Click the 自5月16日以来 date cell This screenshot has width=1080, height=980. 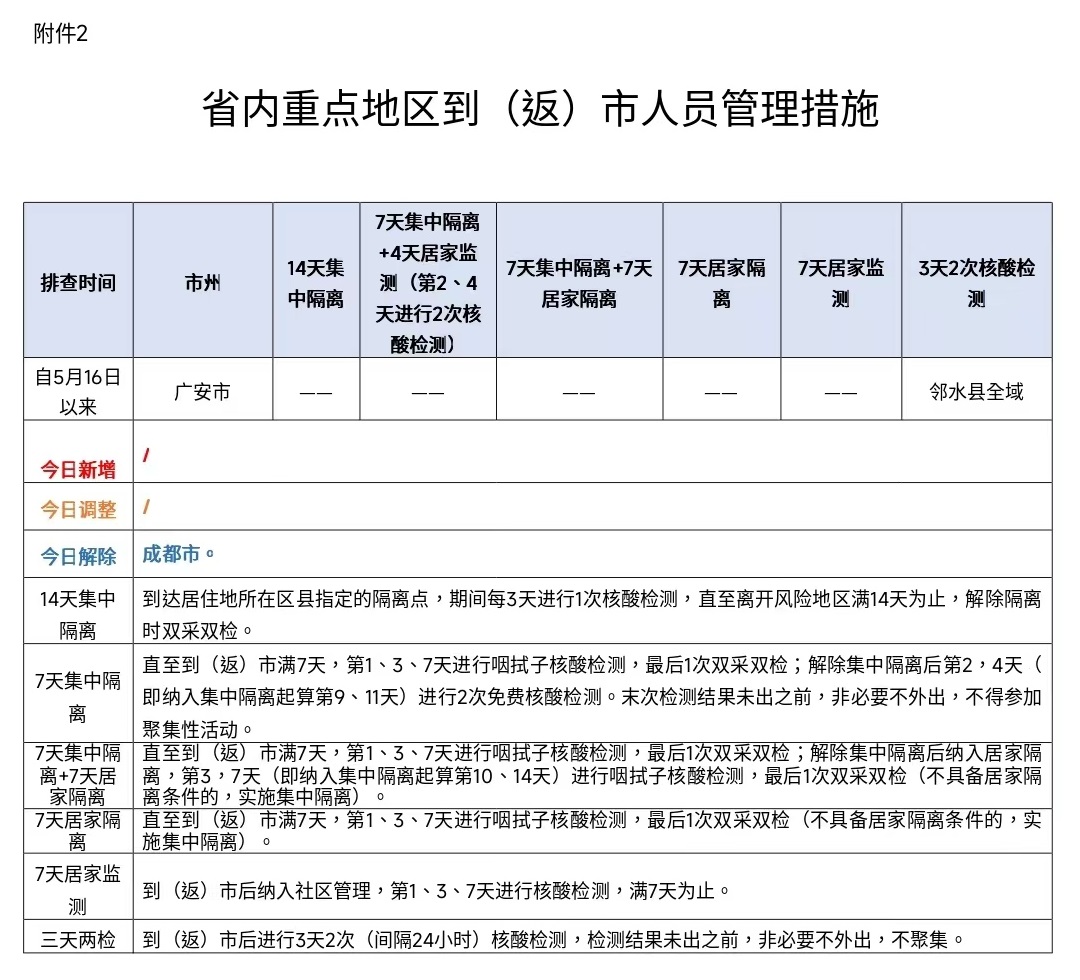[78, 391]
